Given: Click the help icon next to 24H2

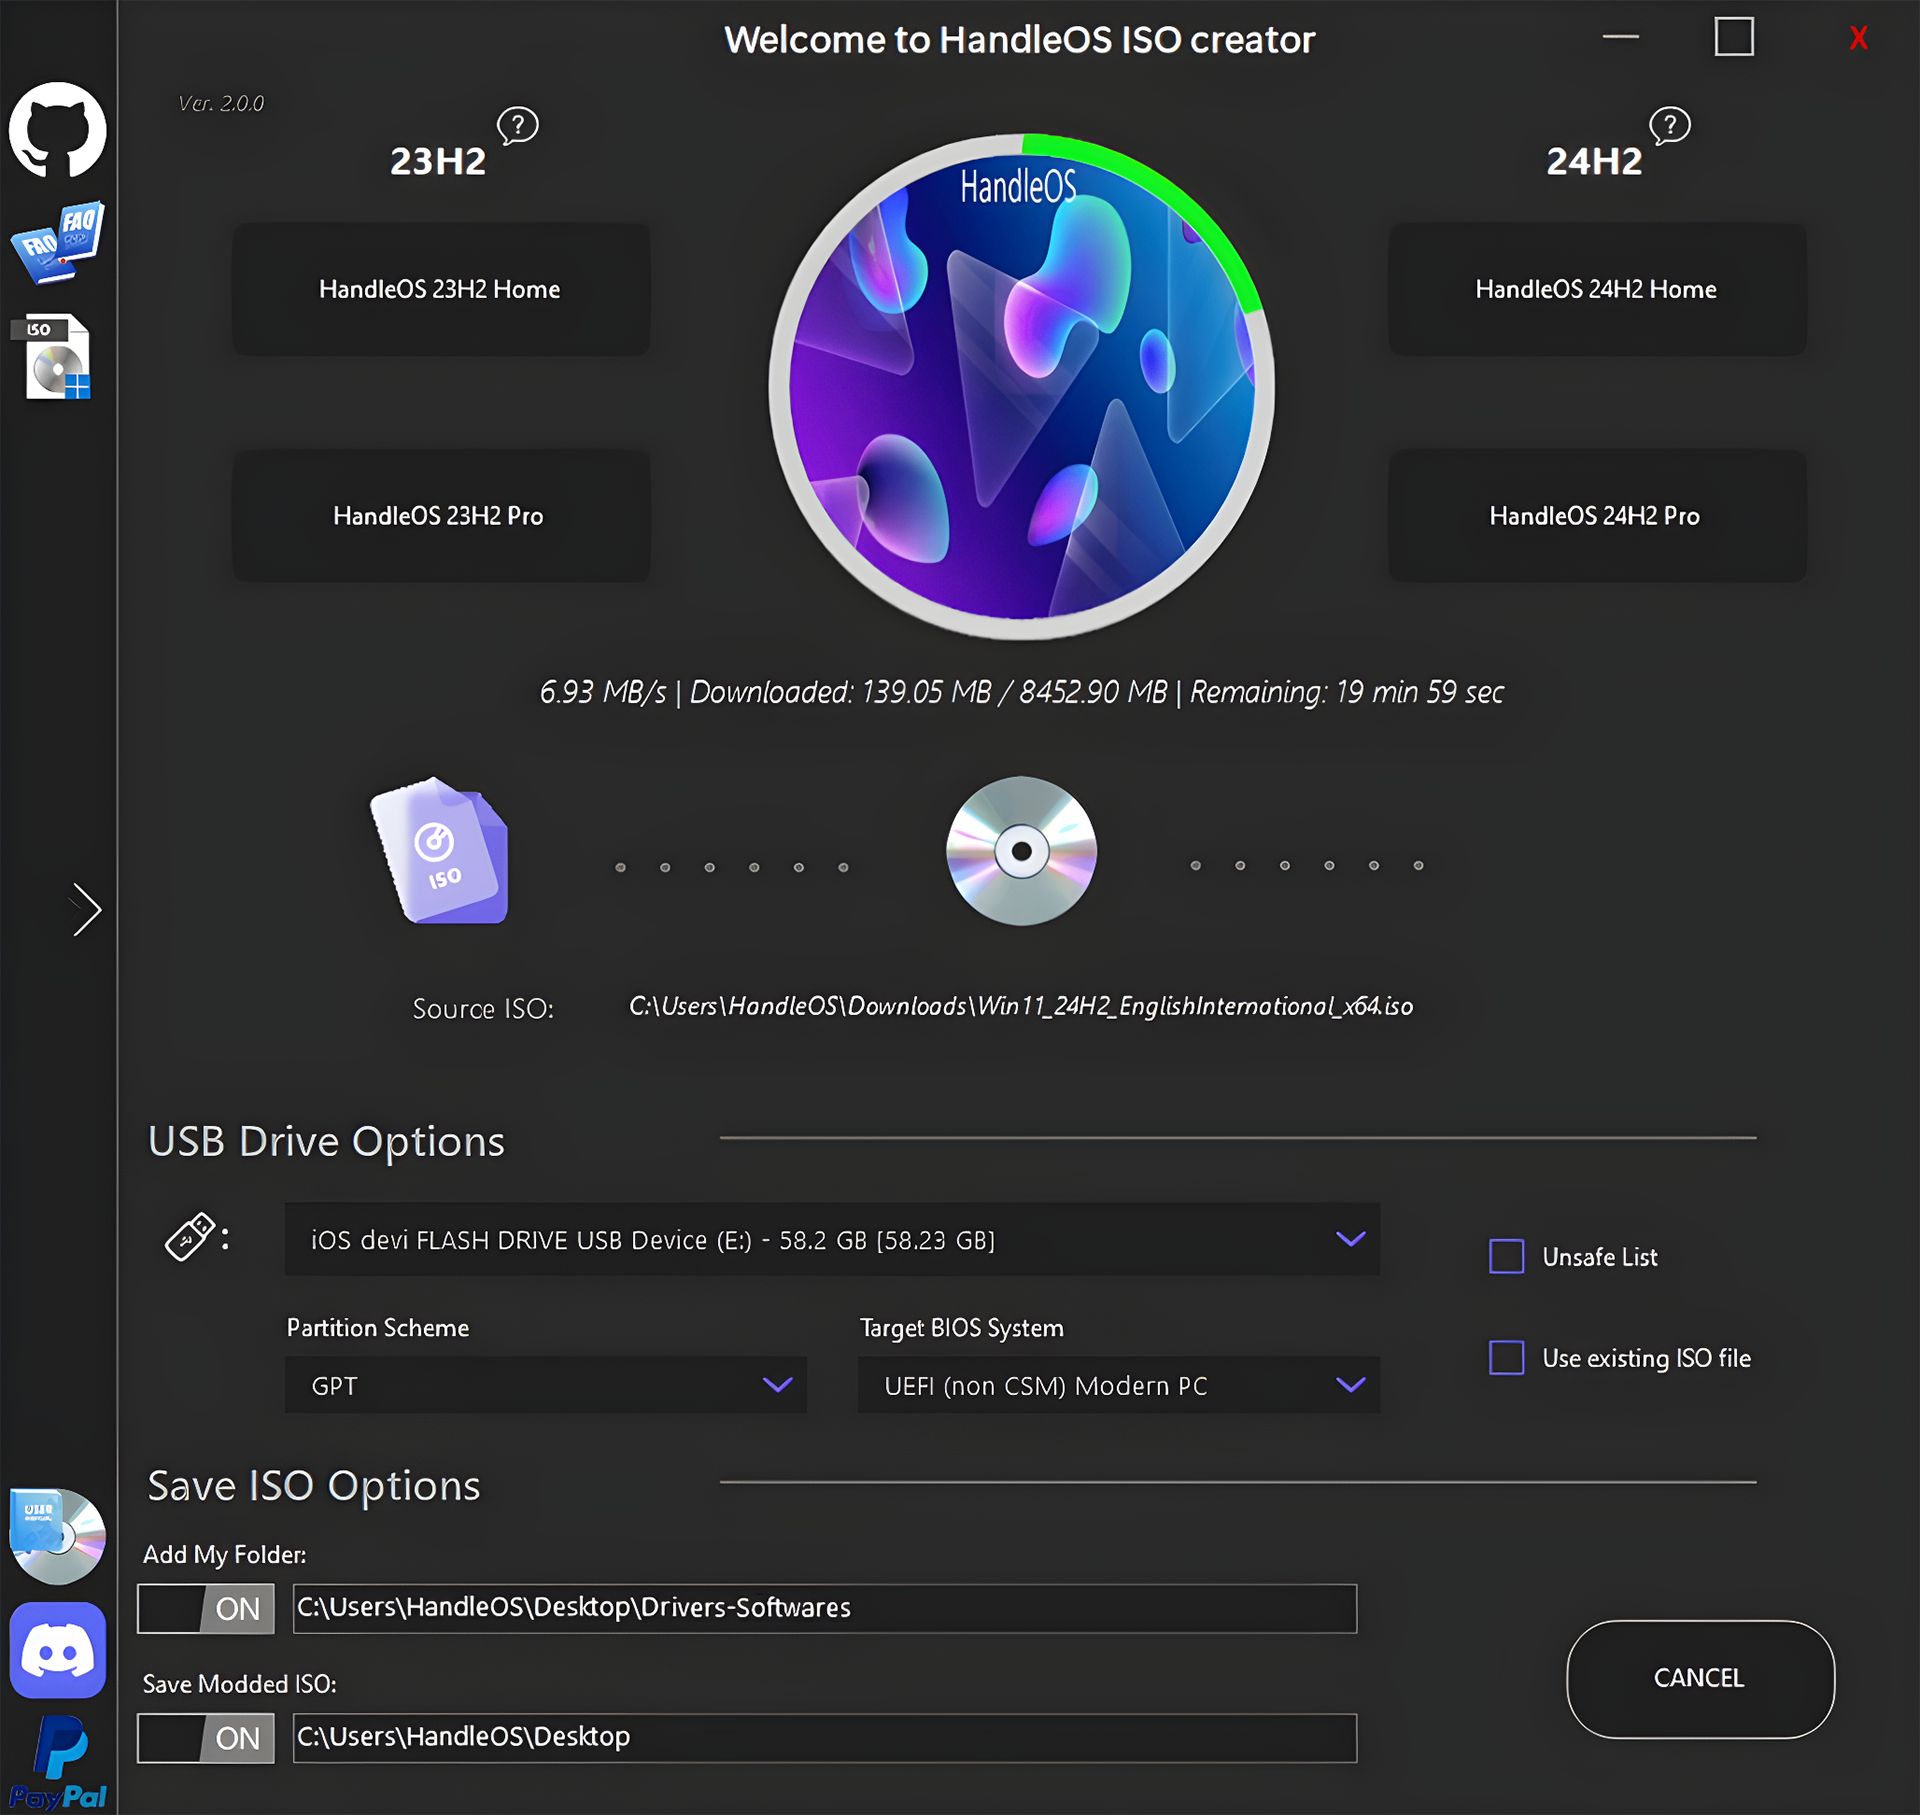Looking at the screenshot, I should tap(1668, 127).
